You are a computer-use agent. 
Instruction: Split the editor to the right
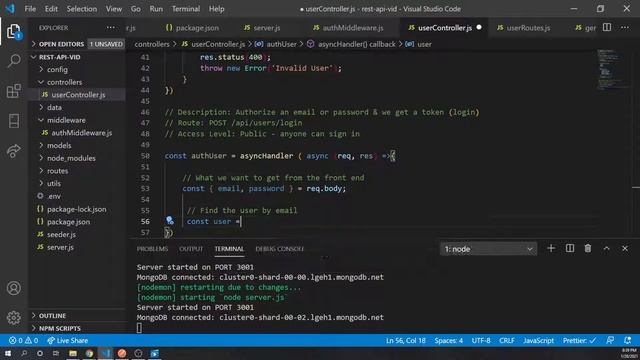pos(607,28)
